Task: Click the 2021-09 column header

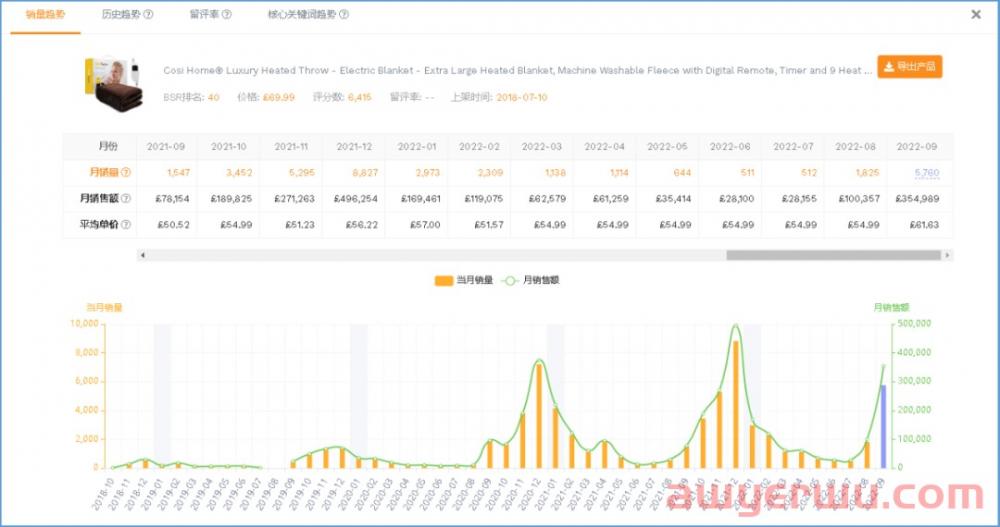Action: click(x=166, y=146)
